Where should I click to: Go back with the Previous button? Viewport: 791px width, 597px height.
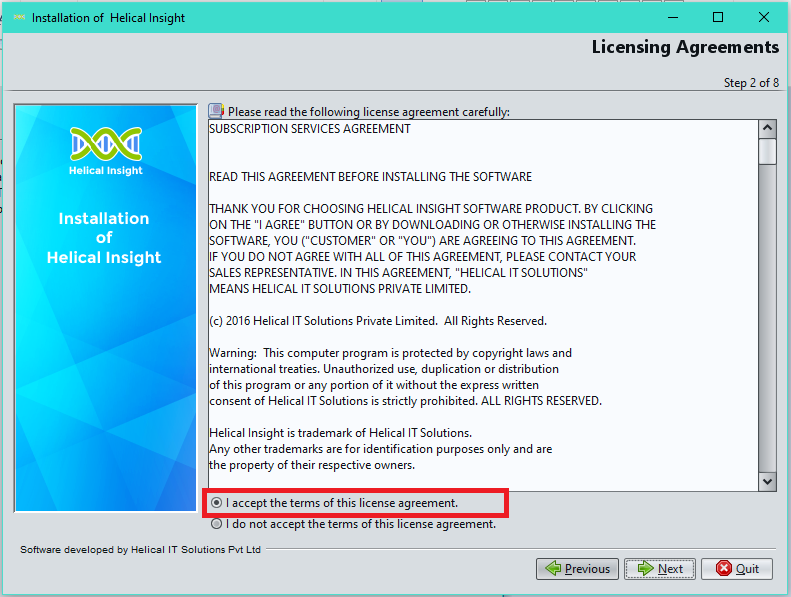(577, 569)
